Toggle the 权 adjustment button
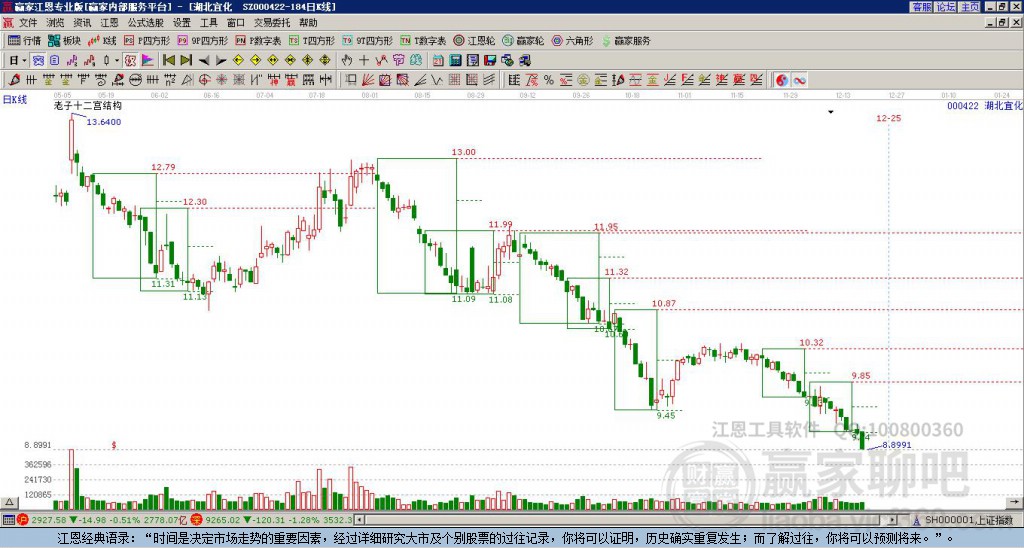 [x=130, y=61]
